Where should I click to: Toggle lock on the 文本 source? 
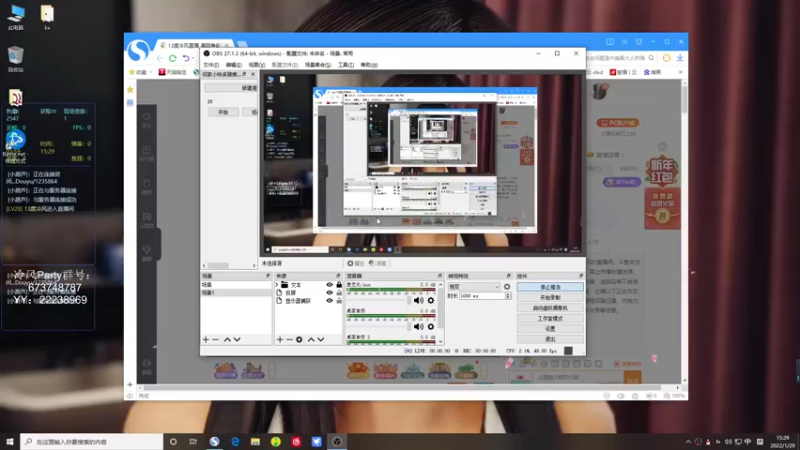point(339,285)
